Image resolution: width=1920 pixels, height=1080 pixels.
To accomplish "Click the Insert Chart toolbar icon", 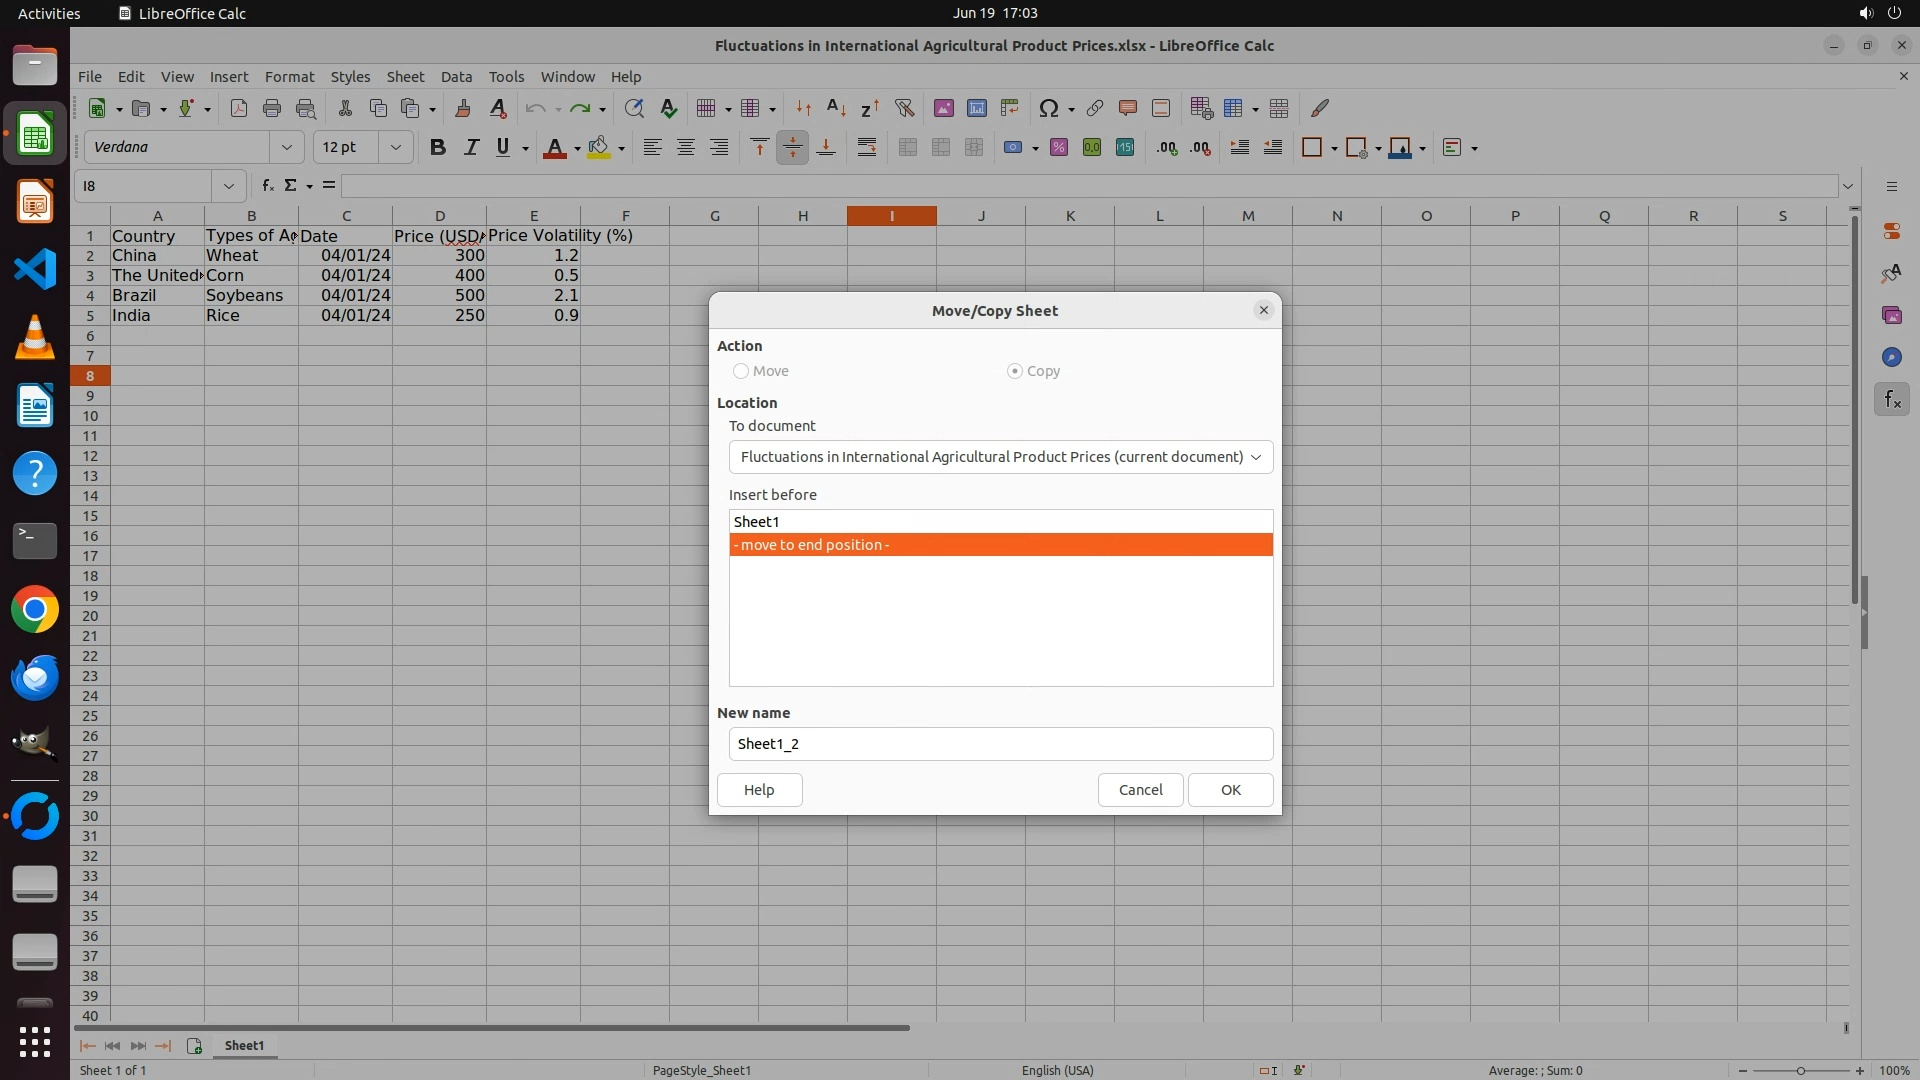I will click(977, 108).
